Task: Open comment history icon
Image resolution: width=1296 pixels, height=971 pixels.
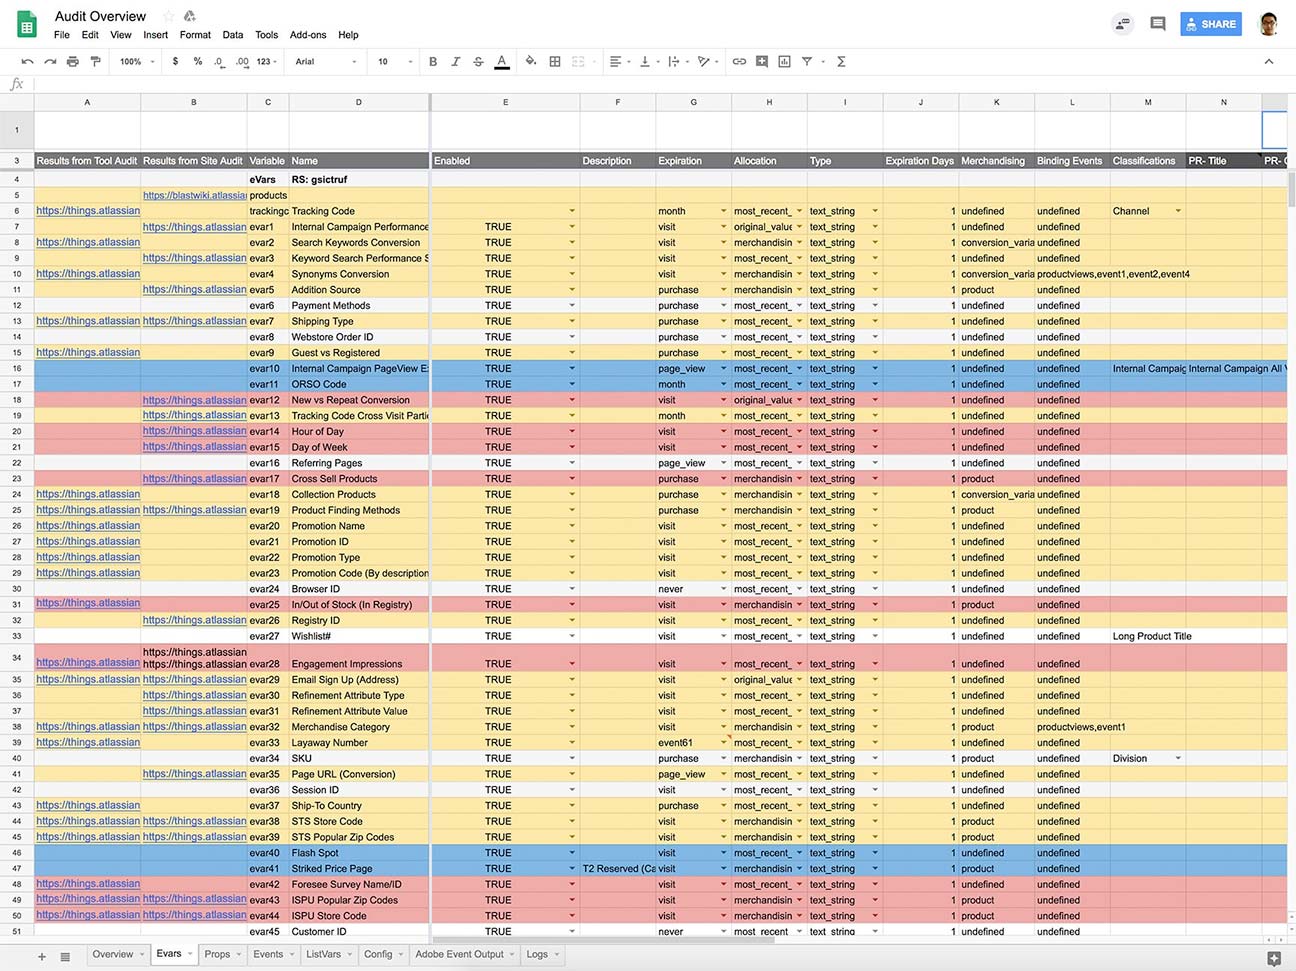Action: point(1158,24)
